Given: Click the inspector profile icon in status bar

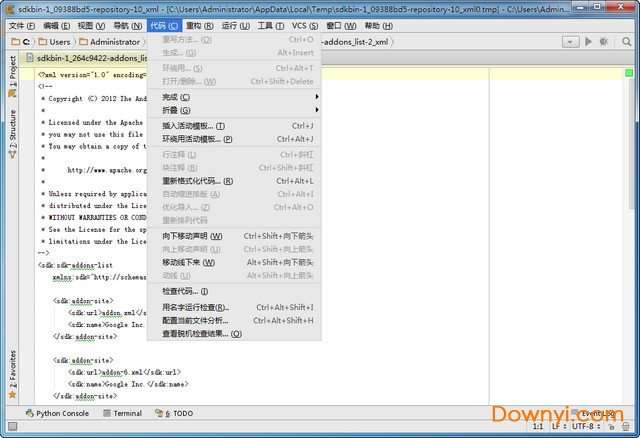Looking at the screenshot, I should [x=626, y=427].
